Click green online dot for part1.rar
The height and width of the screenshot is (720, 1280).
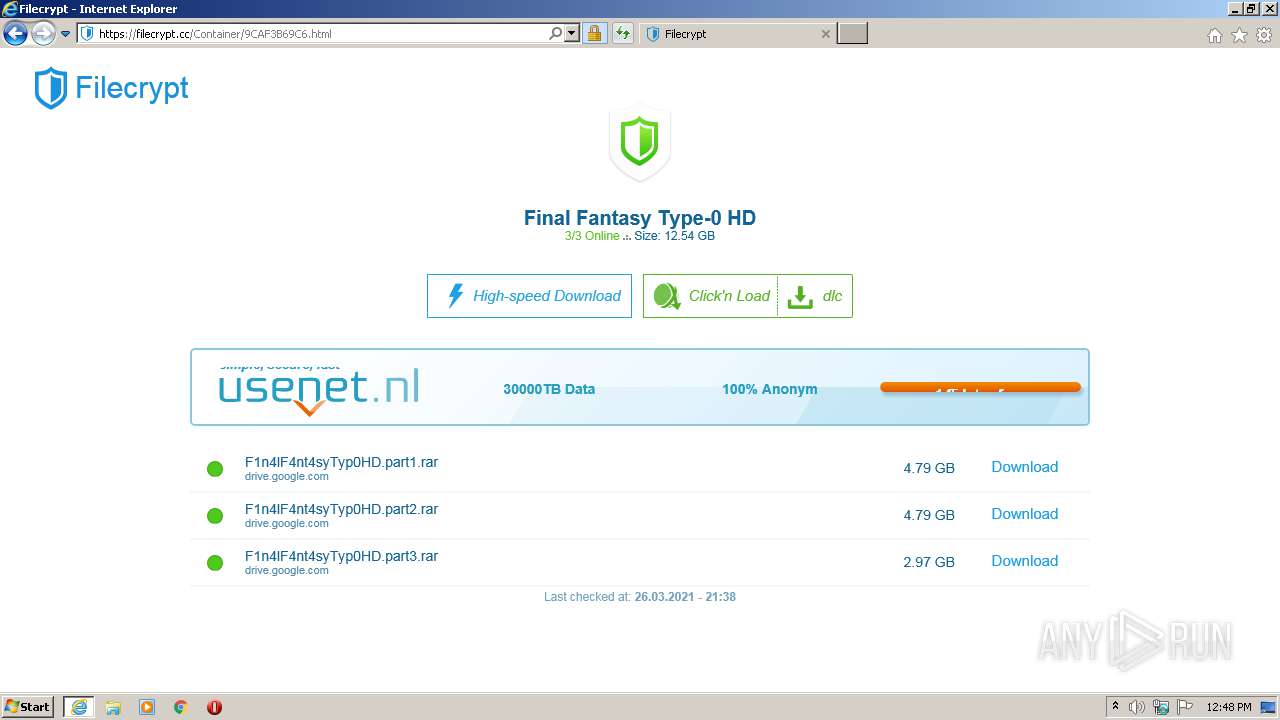215,469
